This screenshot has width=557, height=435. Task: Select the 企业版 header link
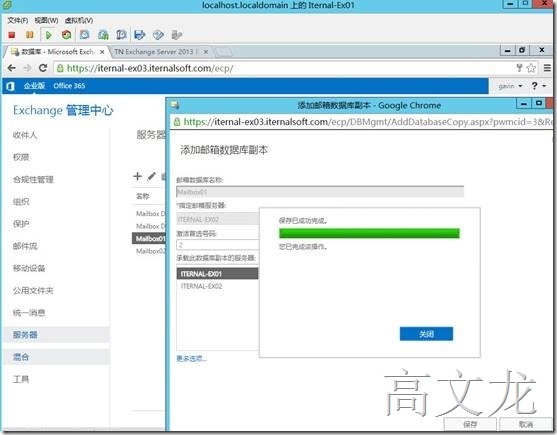point(34,86)
